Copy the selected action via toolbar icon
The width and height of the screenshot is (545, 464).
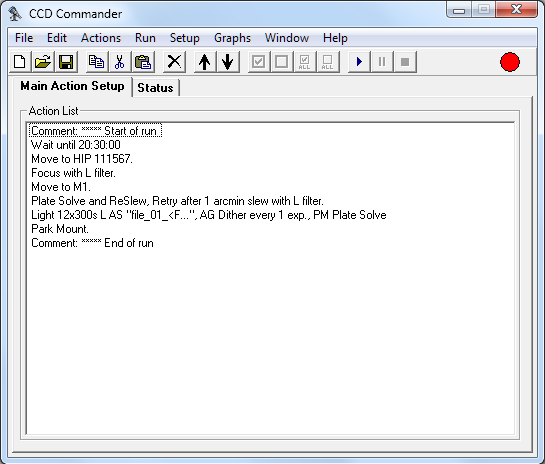pyautogui.click(x=97, y=62)
